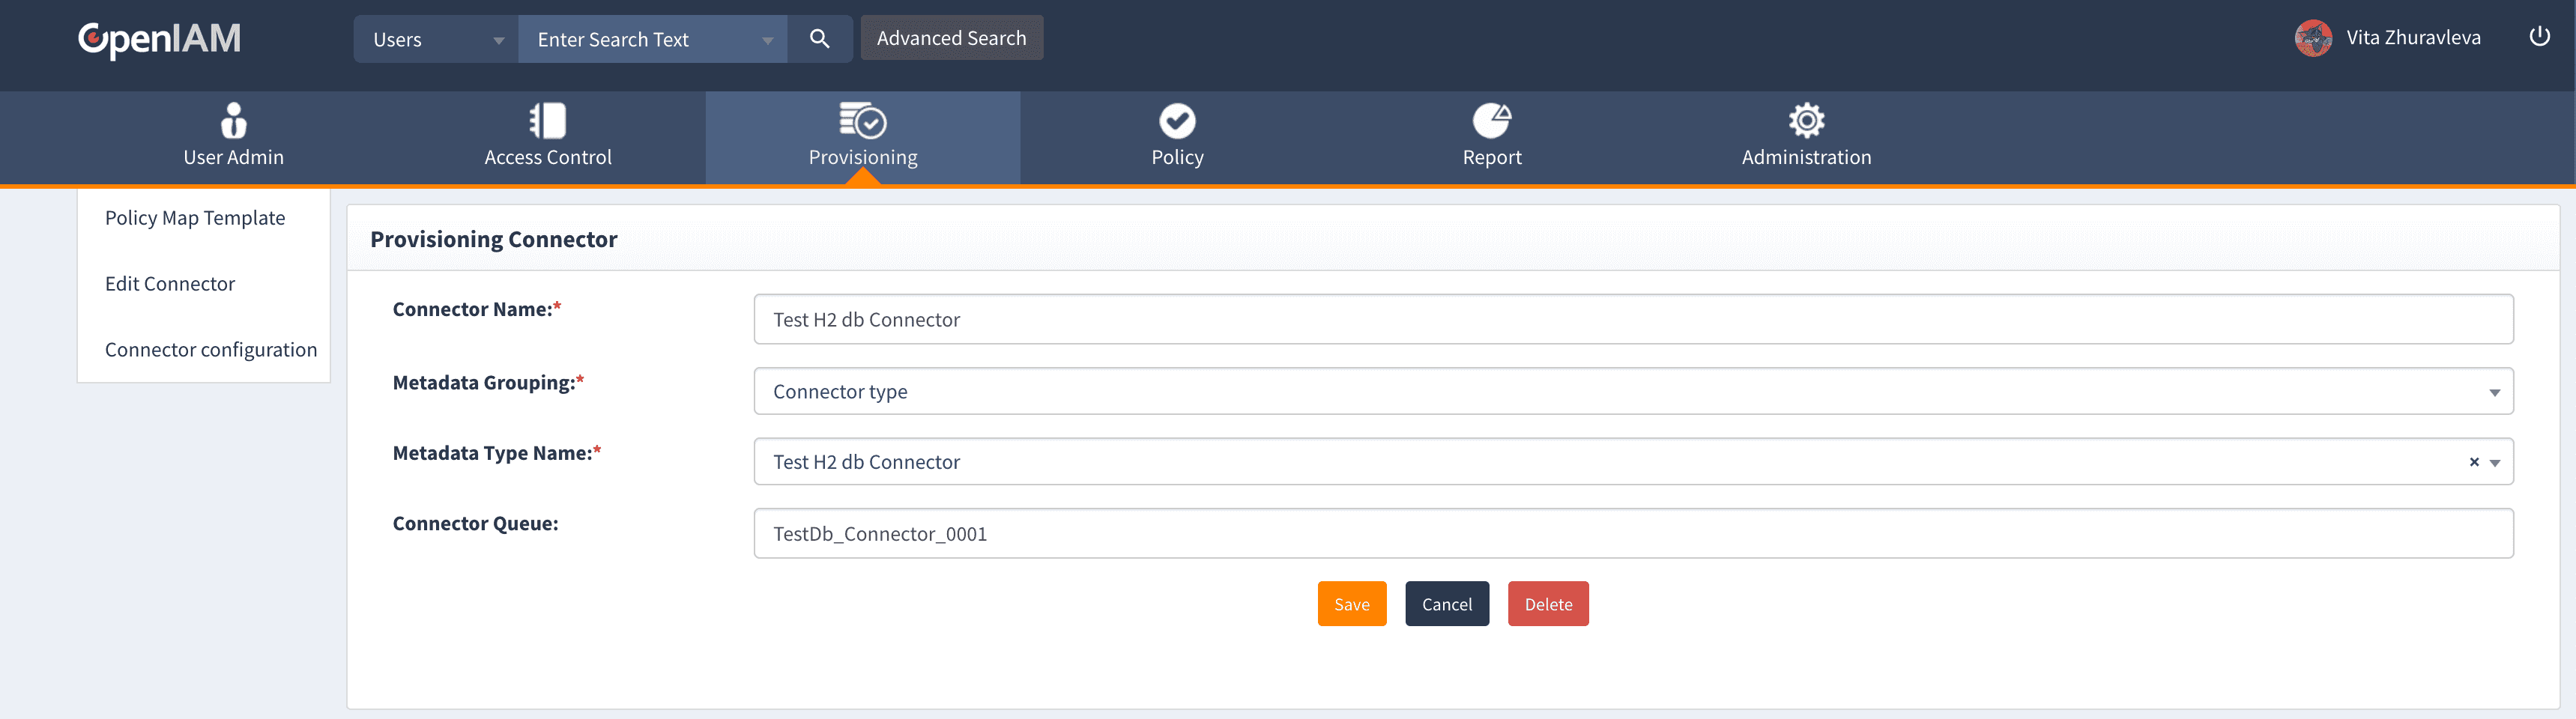Screen dimensions: 2576x719
Task: Click the orange Save button
Action: [1351, 604]
